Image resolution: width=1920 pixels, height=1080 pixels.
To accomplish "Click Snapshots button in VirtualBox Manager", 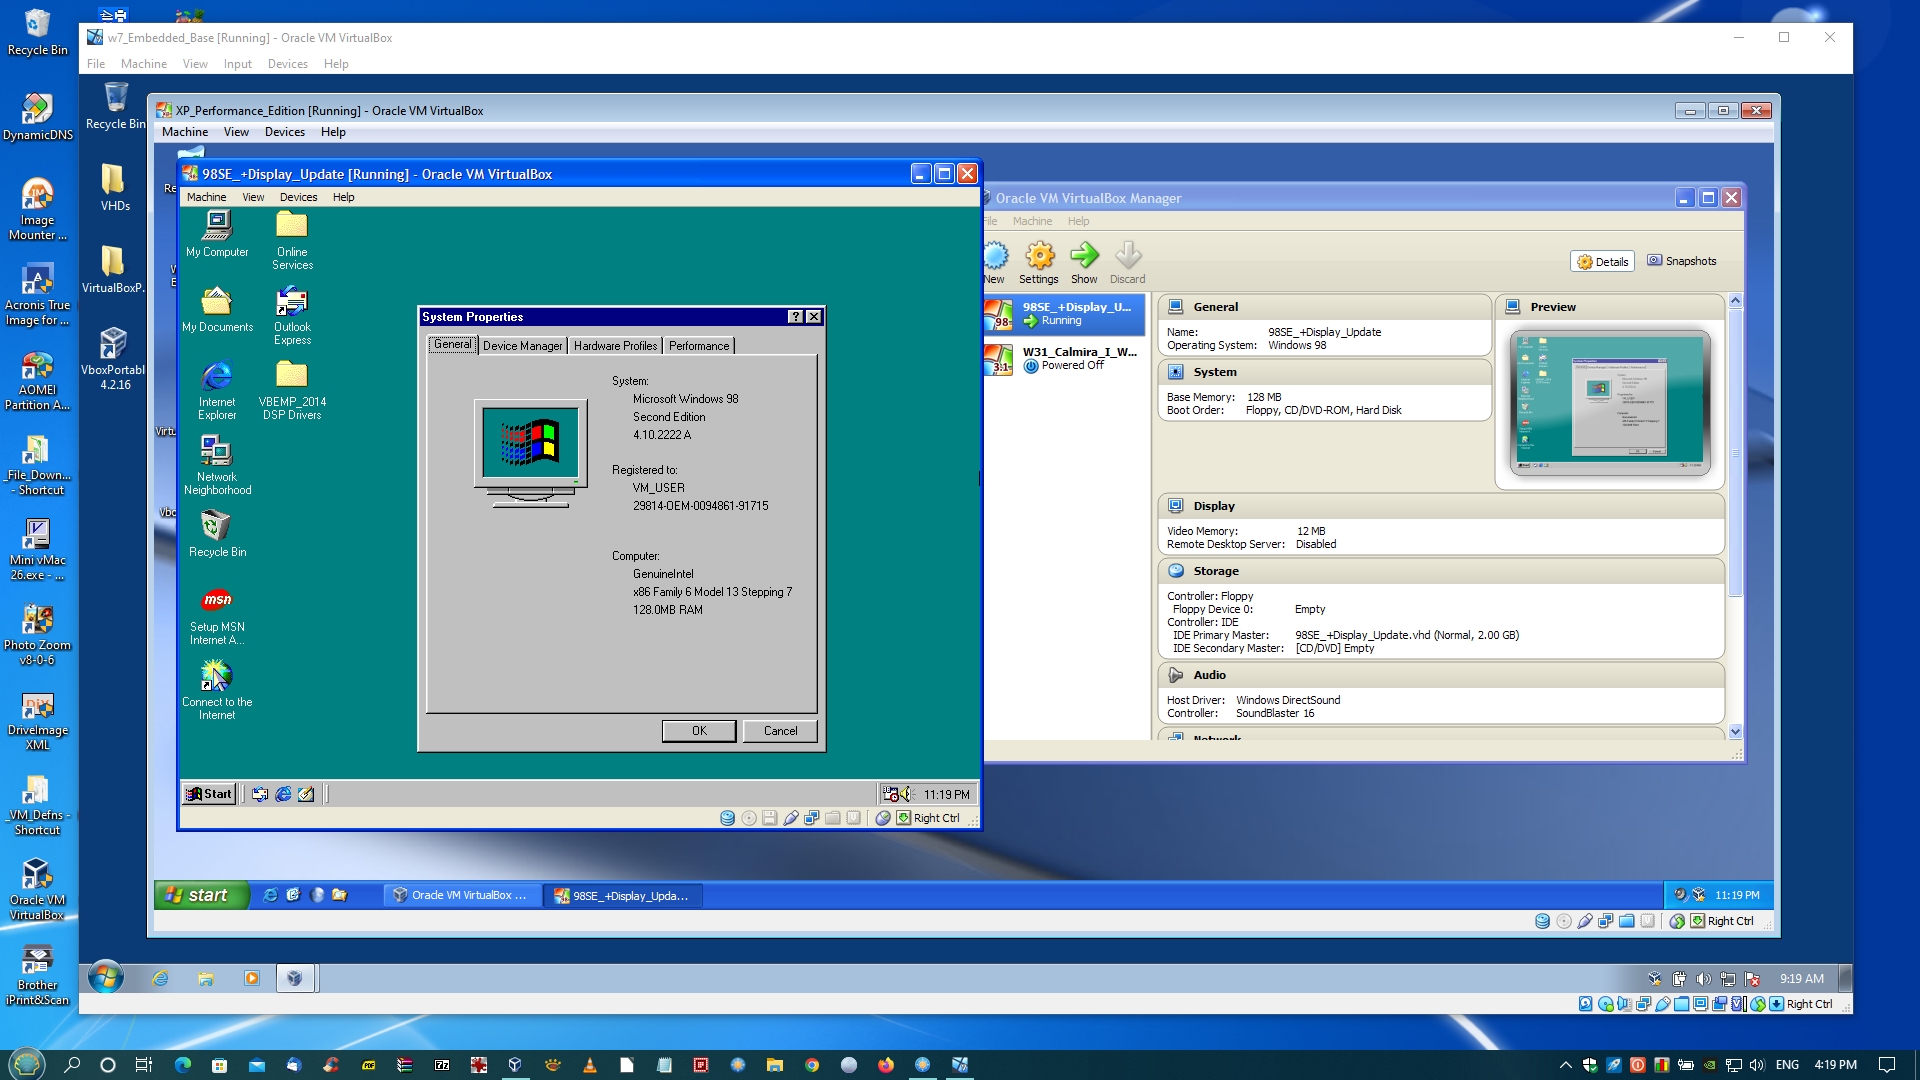I will click(1682, 261).
